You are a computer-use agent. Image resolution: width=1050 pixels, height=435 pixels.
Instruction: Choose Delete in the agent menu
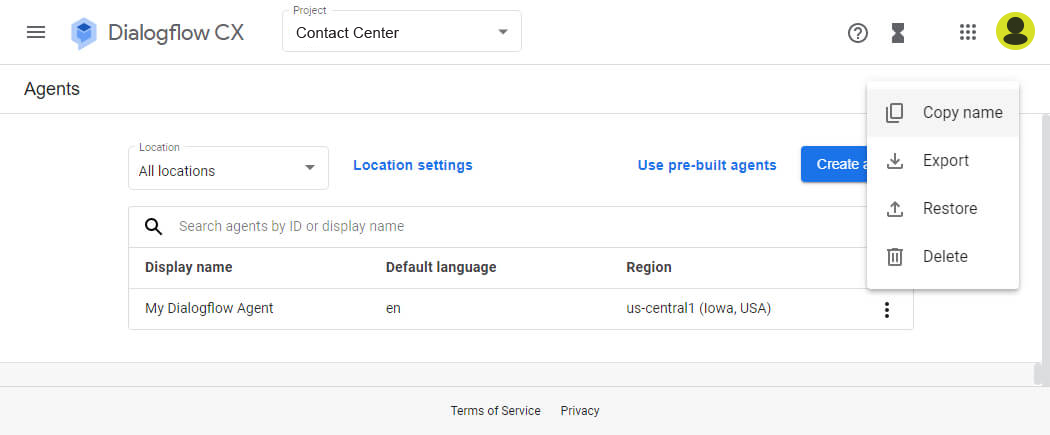[943, 256]
